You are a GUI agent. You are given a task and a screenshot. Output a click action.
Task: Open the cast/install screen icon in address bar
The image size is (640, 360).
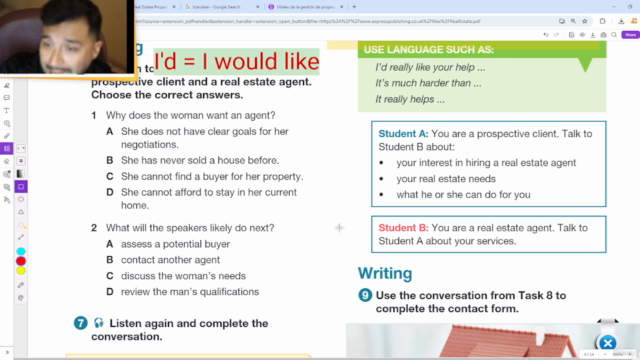pos(562,21)
